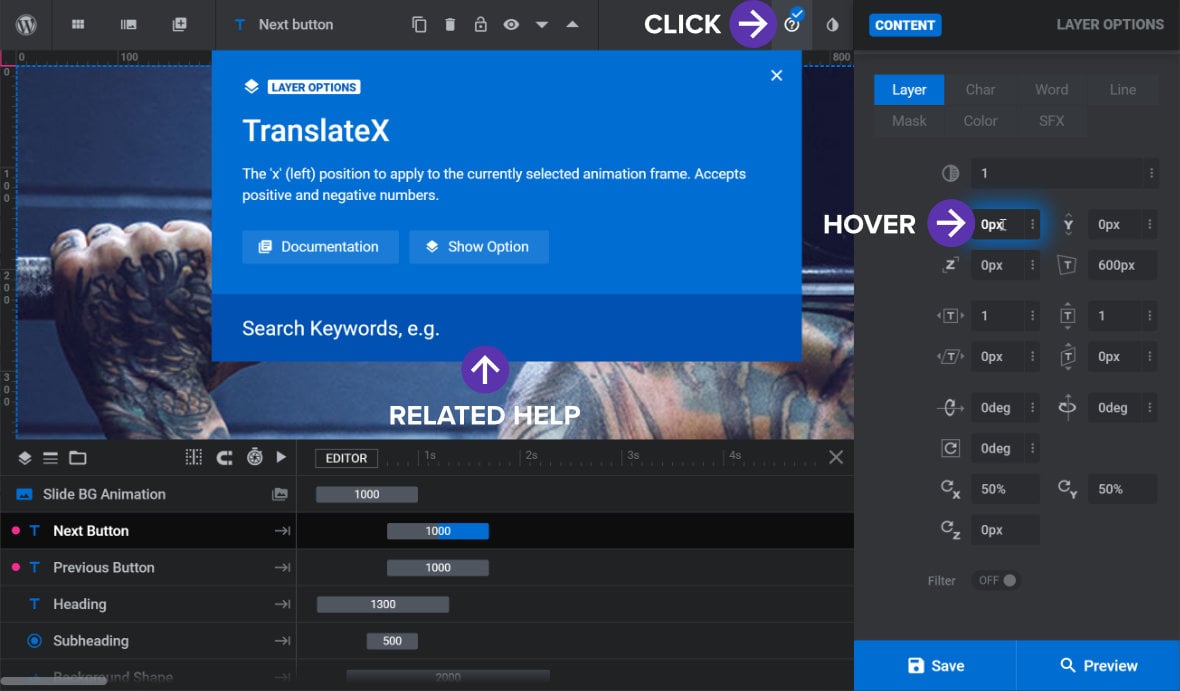Screen dimensions: 1180x691
Task: Switch to the SFX tab
Action: (x=1051, y=121)
